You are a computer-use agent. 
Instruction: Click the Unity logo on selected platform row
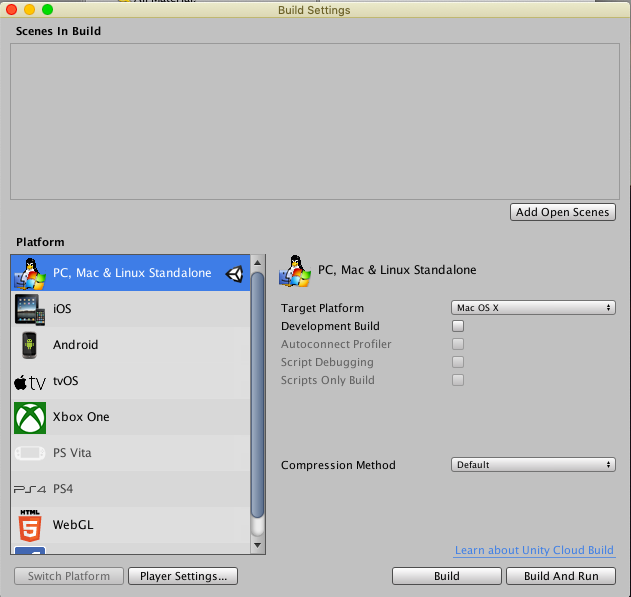point(234,274)
